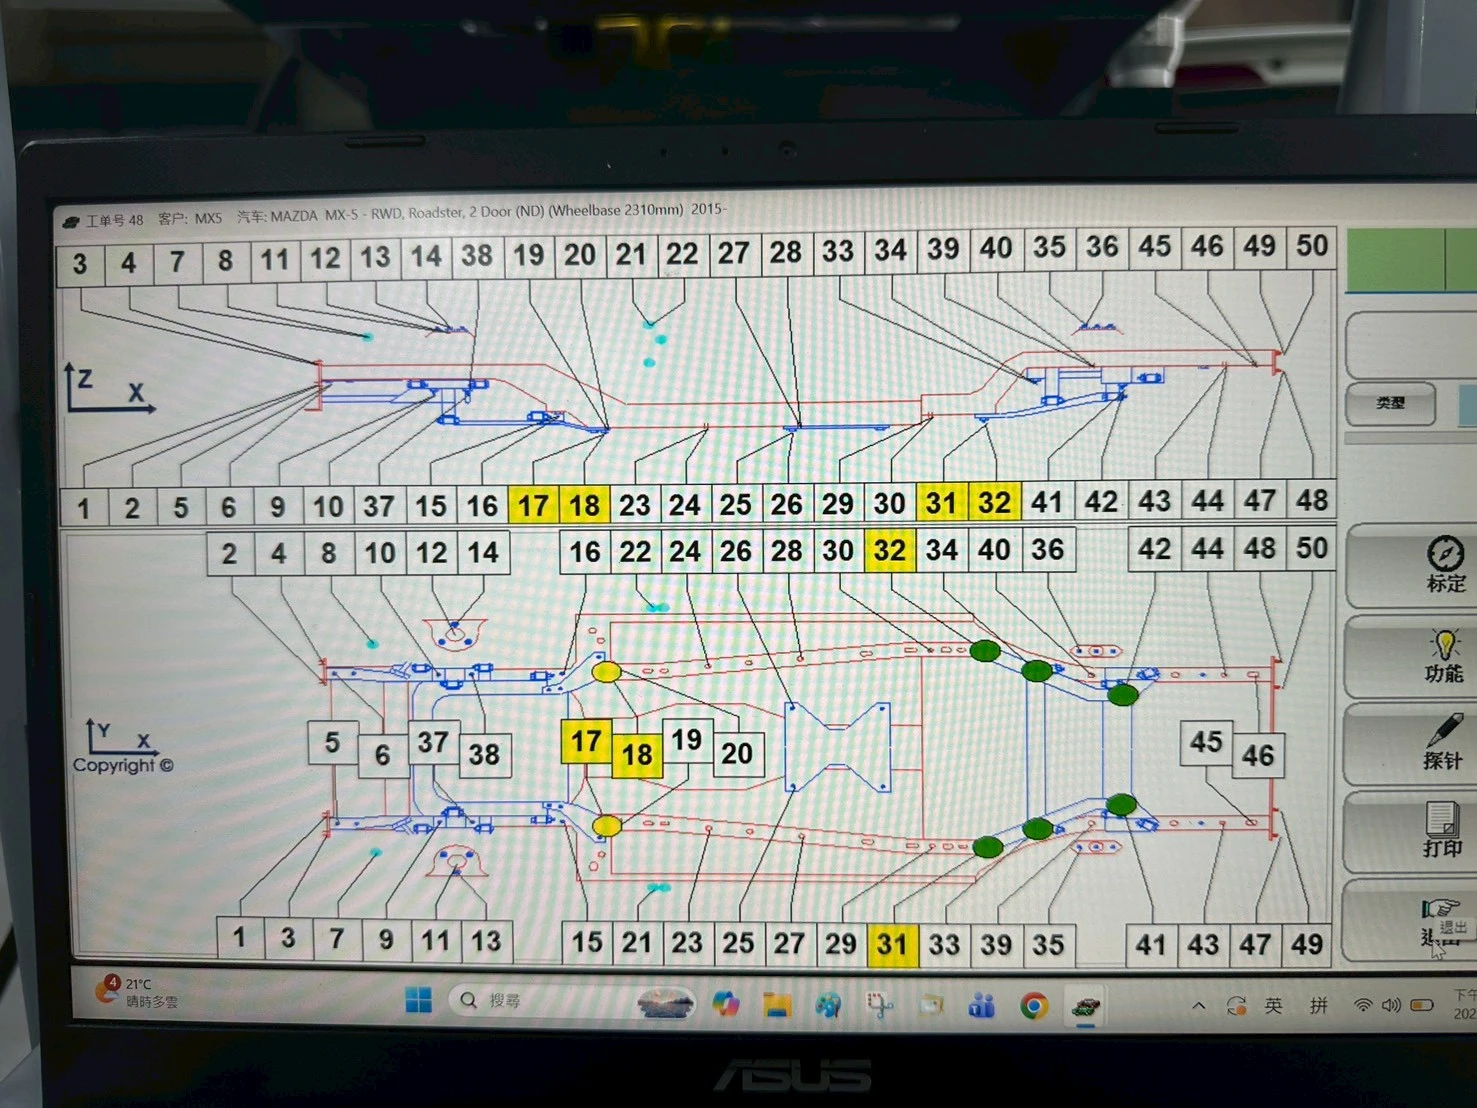Select yellow point 31 in the Z-X side view

click(x=942, y=502)
